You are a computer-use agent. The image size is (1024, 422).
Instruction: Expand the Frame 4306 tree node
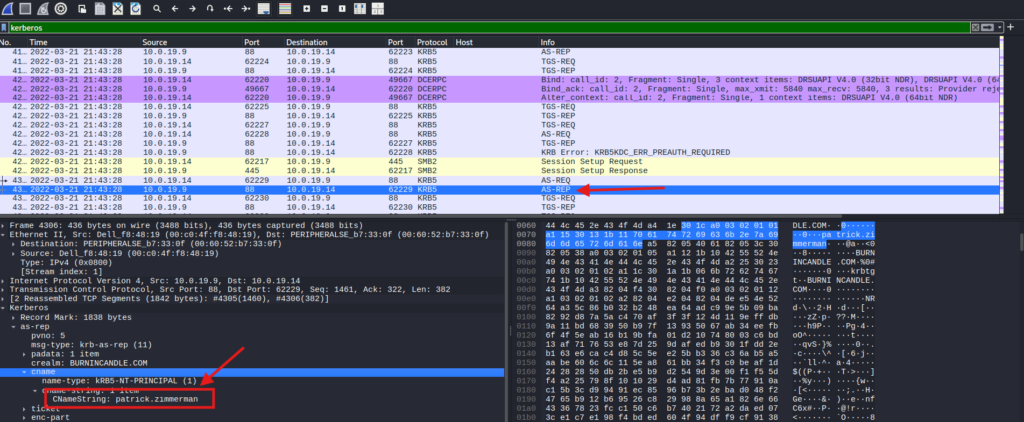point(4,228)
